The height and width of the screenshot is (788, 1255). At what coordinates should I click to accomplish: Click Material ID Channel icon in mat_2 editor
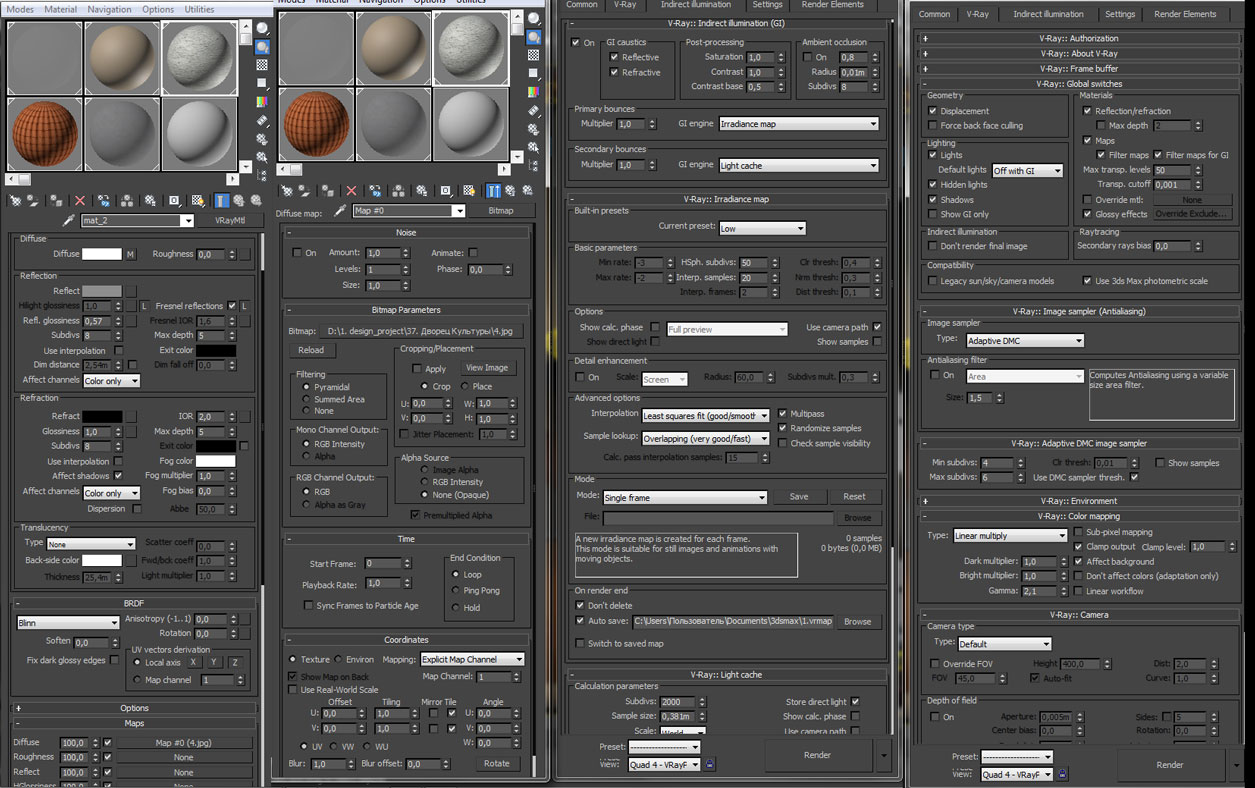[x=175, y=201]
